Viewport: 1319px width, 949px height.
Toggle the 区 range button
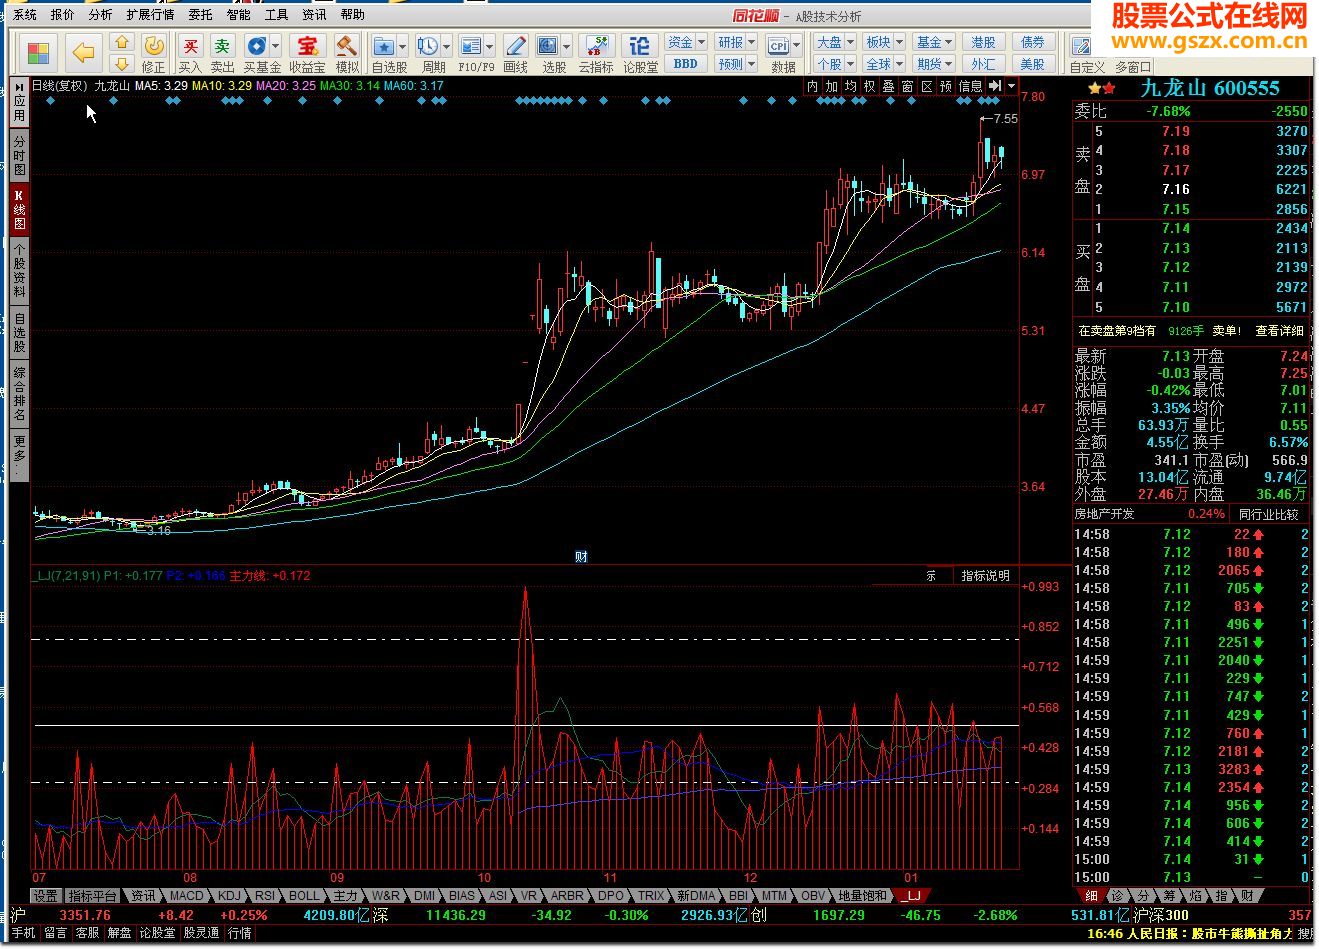[927, 87]
